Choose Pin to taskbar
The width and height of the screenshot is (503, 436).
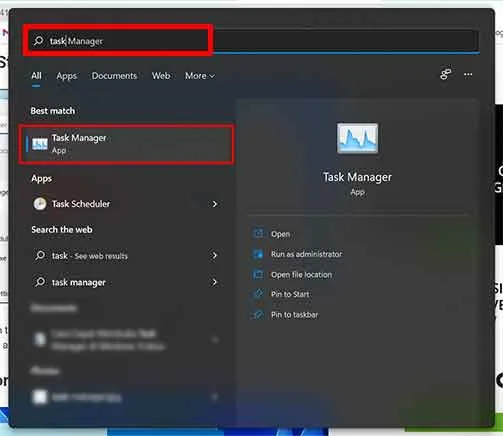point(294,315)
